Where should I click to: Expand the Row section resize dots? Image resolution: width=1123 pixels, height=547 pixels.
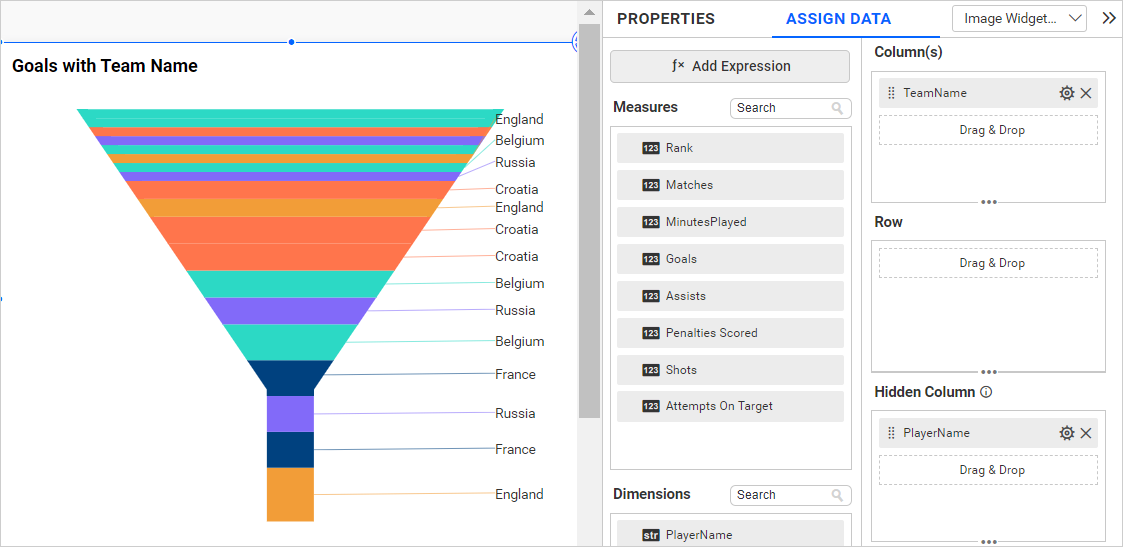click(988, 371)
